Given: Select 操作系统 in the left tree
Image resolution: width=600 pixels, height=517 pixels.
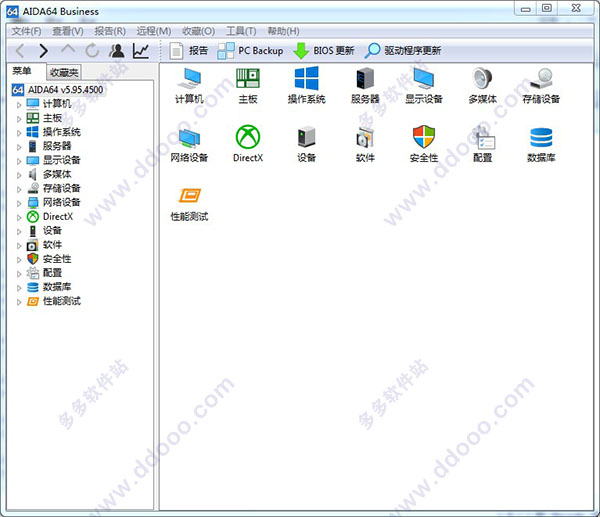Looking at the screenshot, I should coord(54,132).
